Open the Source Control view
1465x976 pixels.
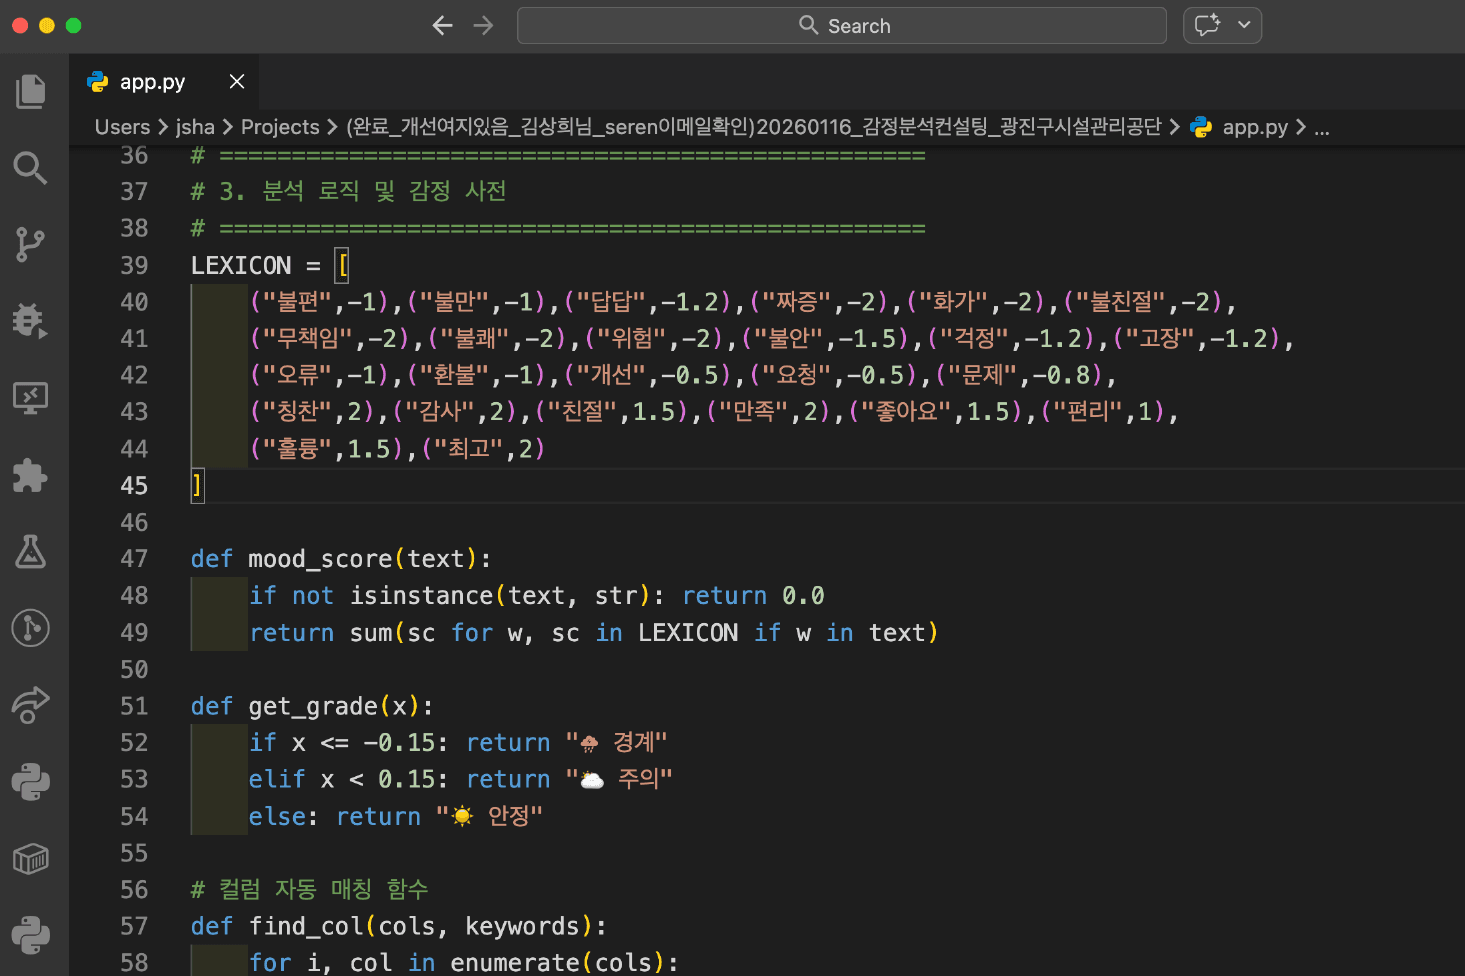pos(31,244)
